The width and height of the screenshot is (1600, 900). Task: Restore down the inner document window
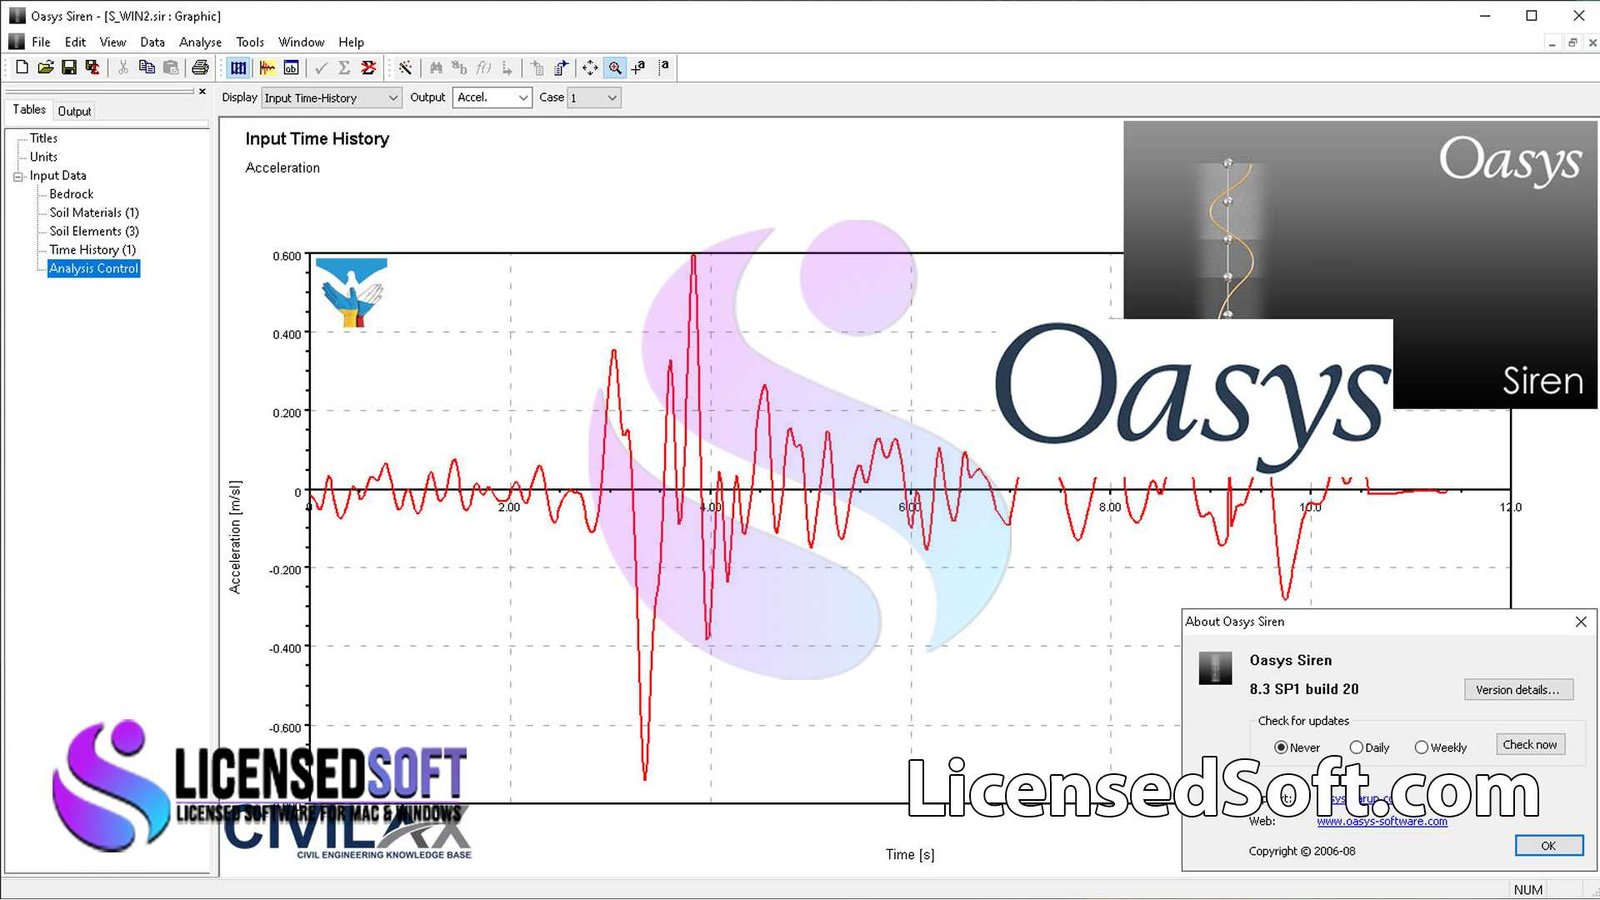[1572, 43]
